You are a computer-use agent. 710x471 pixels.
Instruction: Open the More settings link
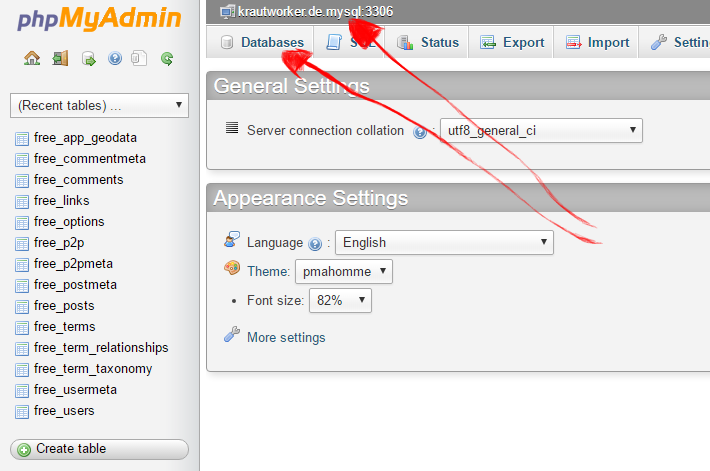[x=286, y=337]
